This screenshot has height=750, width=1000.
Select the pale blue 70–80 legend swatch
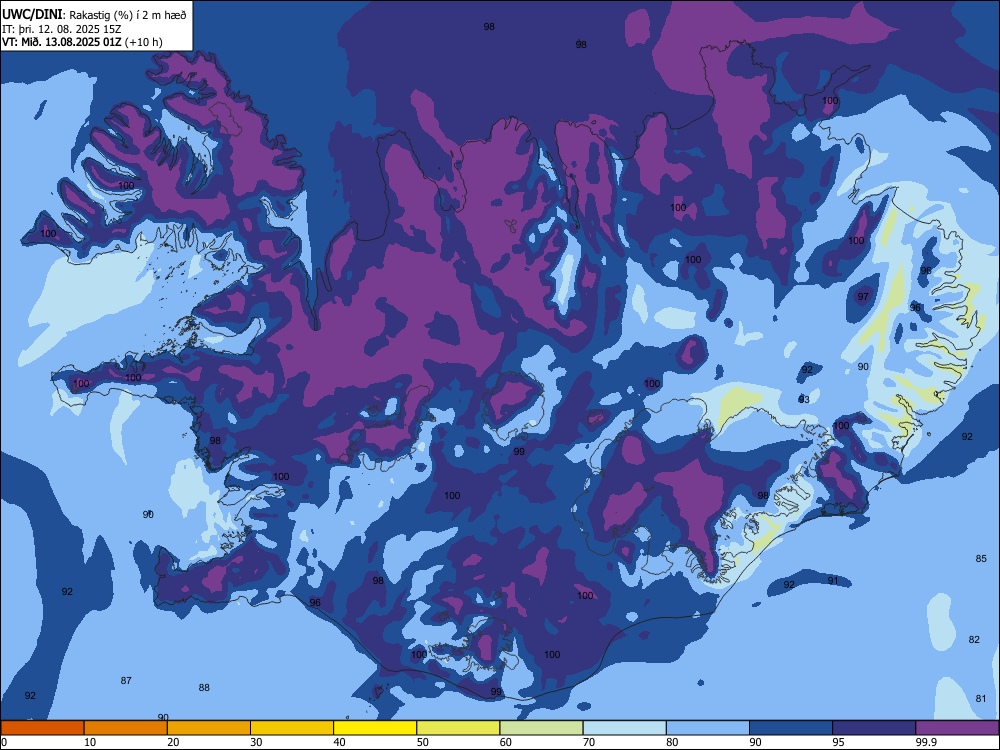point(624,728)
